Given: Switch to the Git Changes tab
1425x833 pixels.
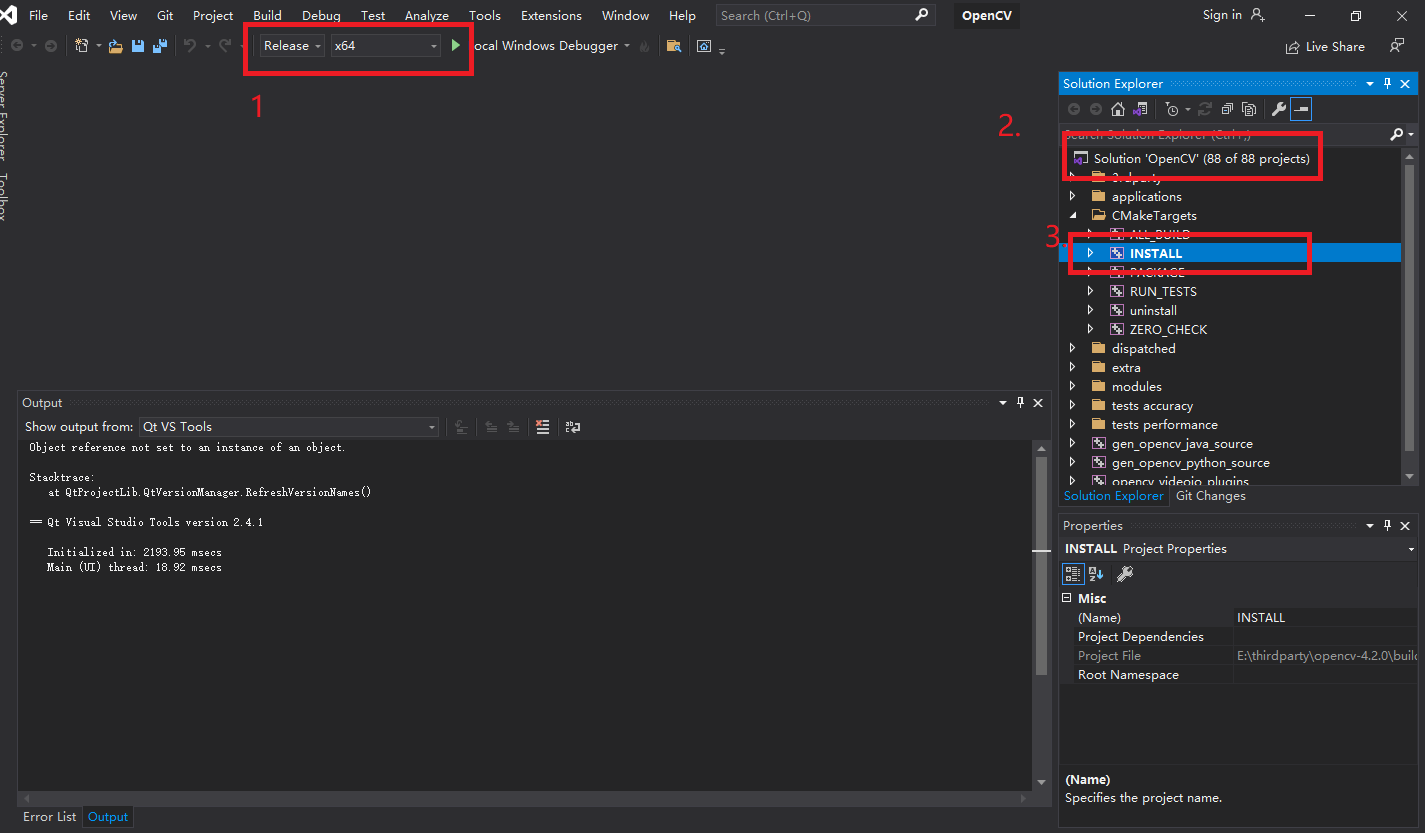Looking at the screenshot, I should (1210, 496).
